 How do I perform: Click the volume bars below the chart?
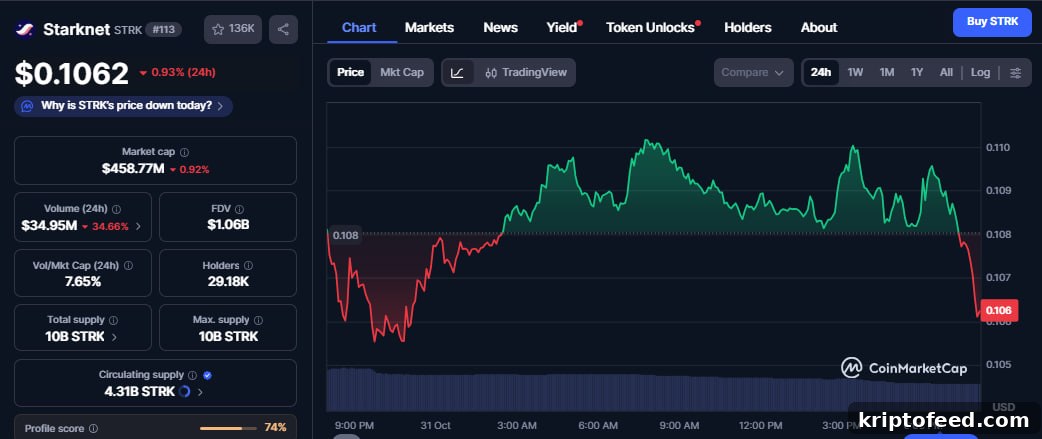point(653,390)
